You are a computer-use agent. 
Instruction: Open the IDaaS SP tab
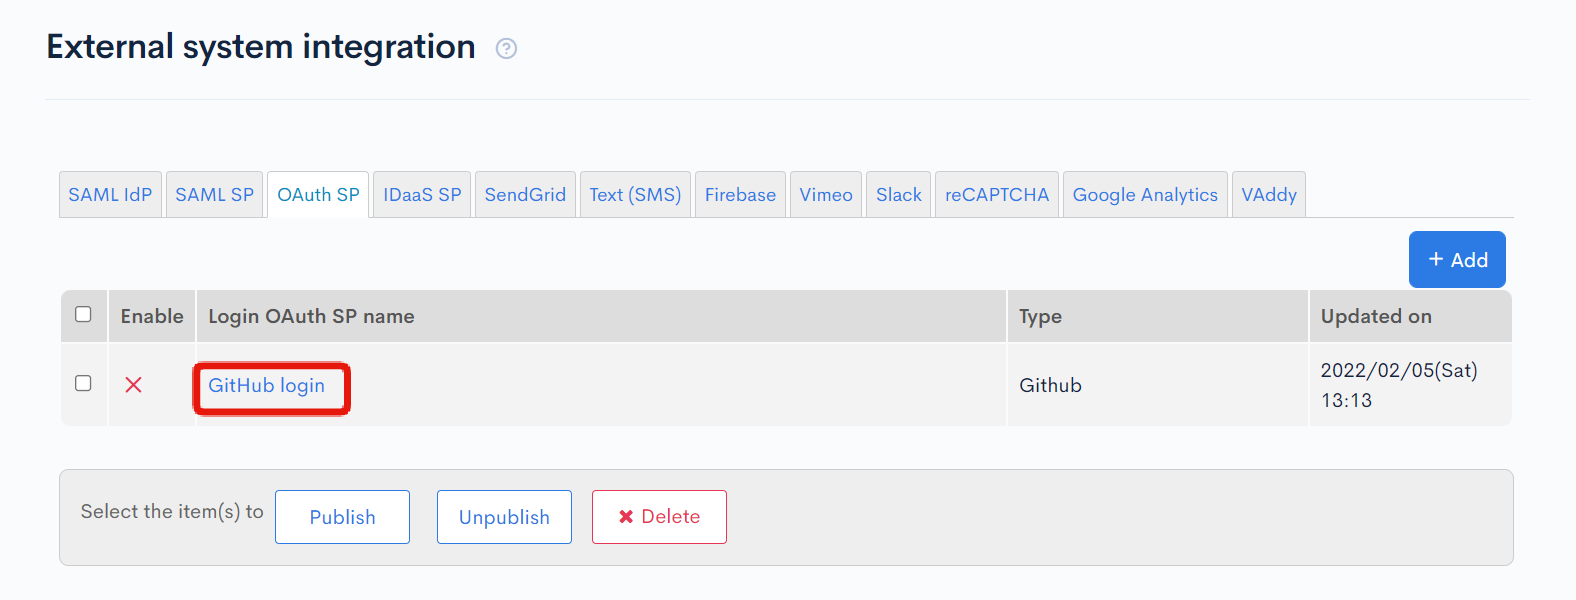[422, 195]
